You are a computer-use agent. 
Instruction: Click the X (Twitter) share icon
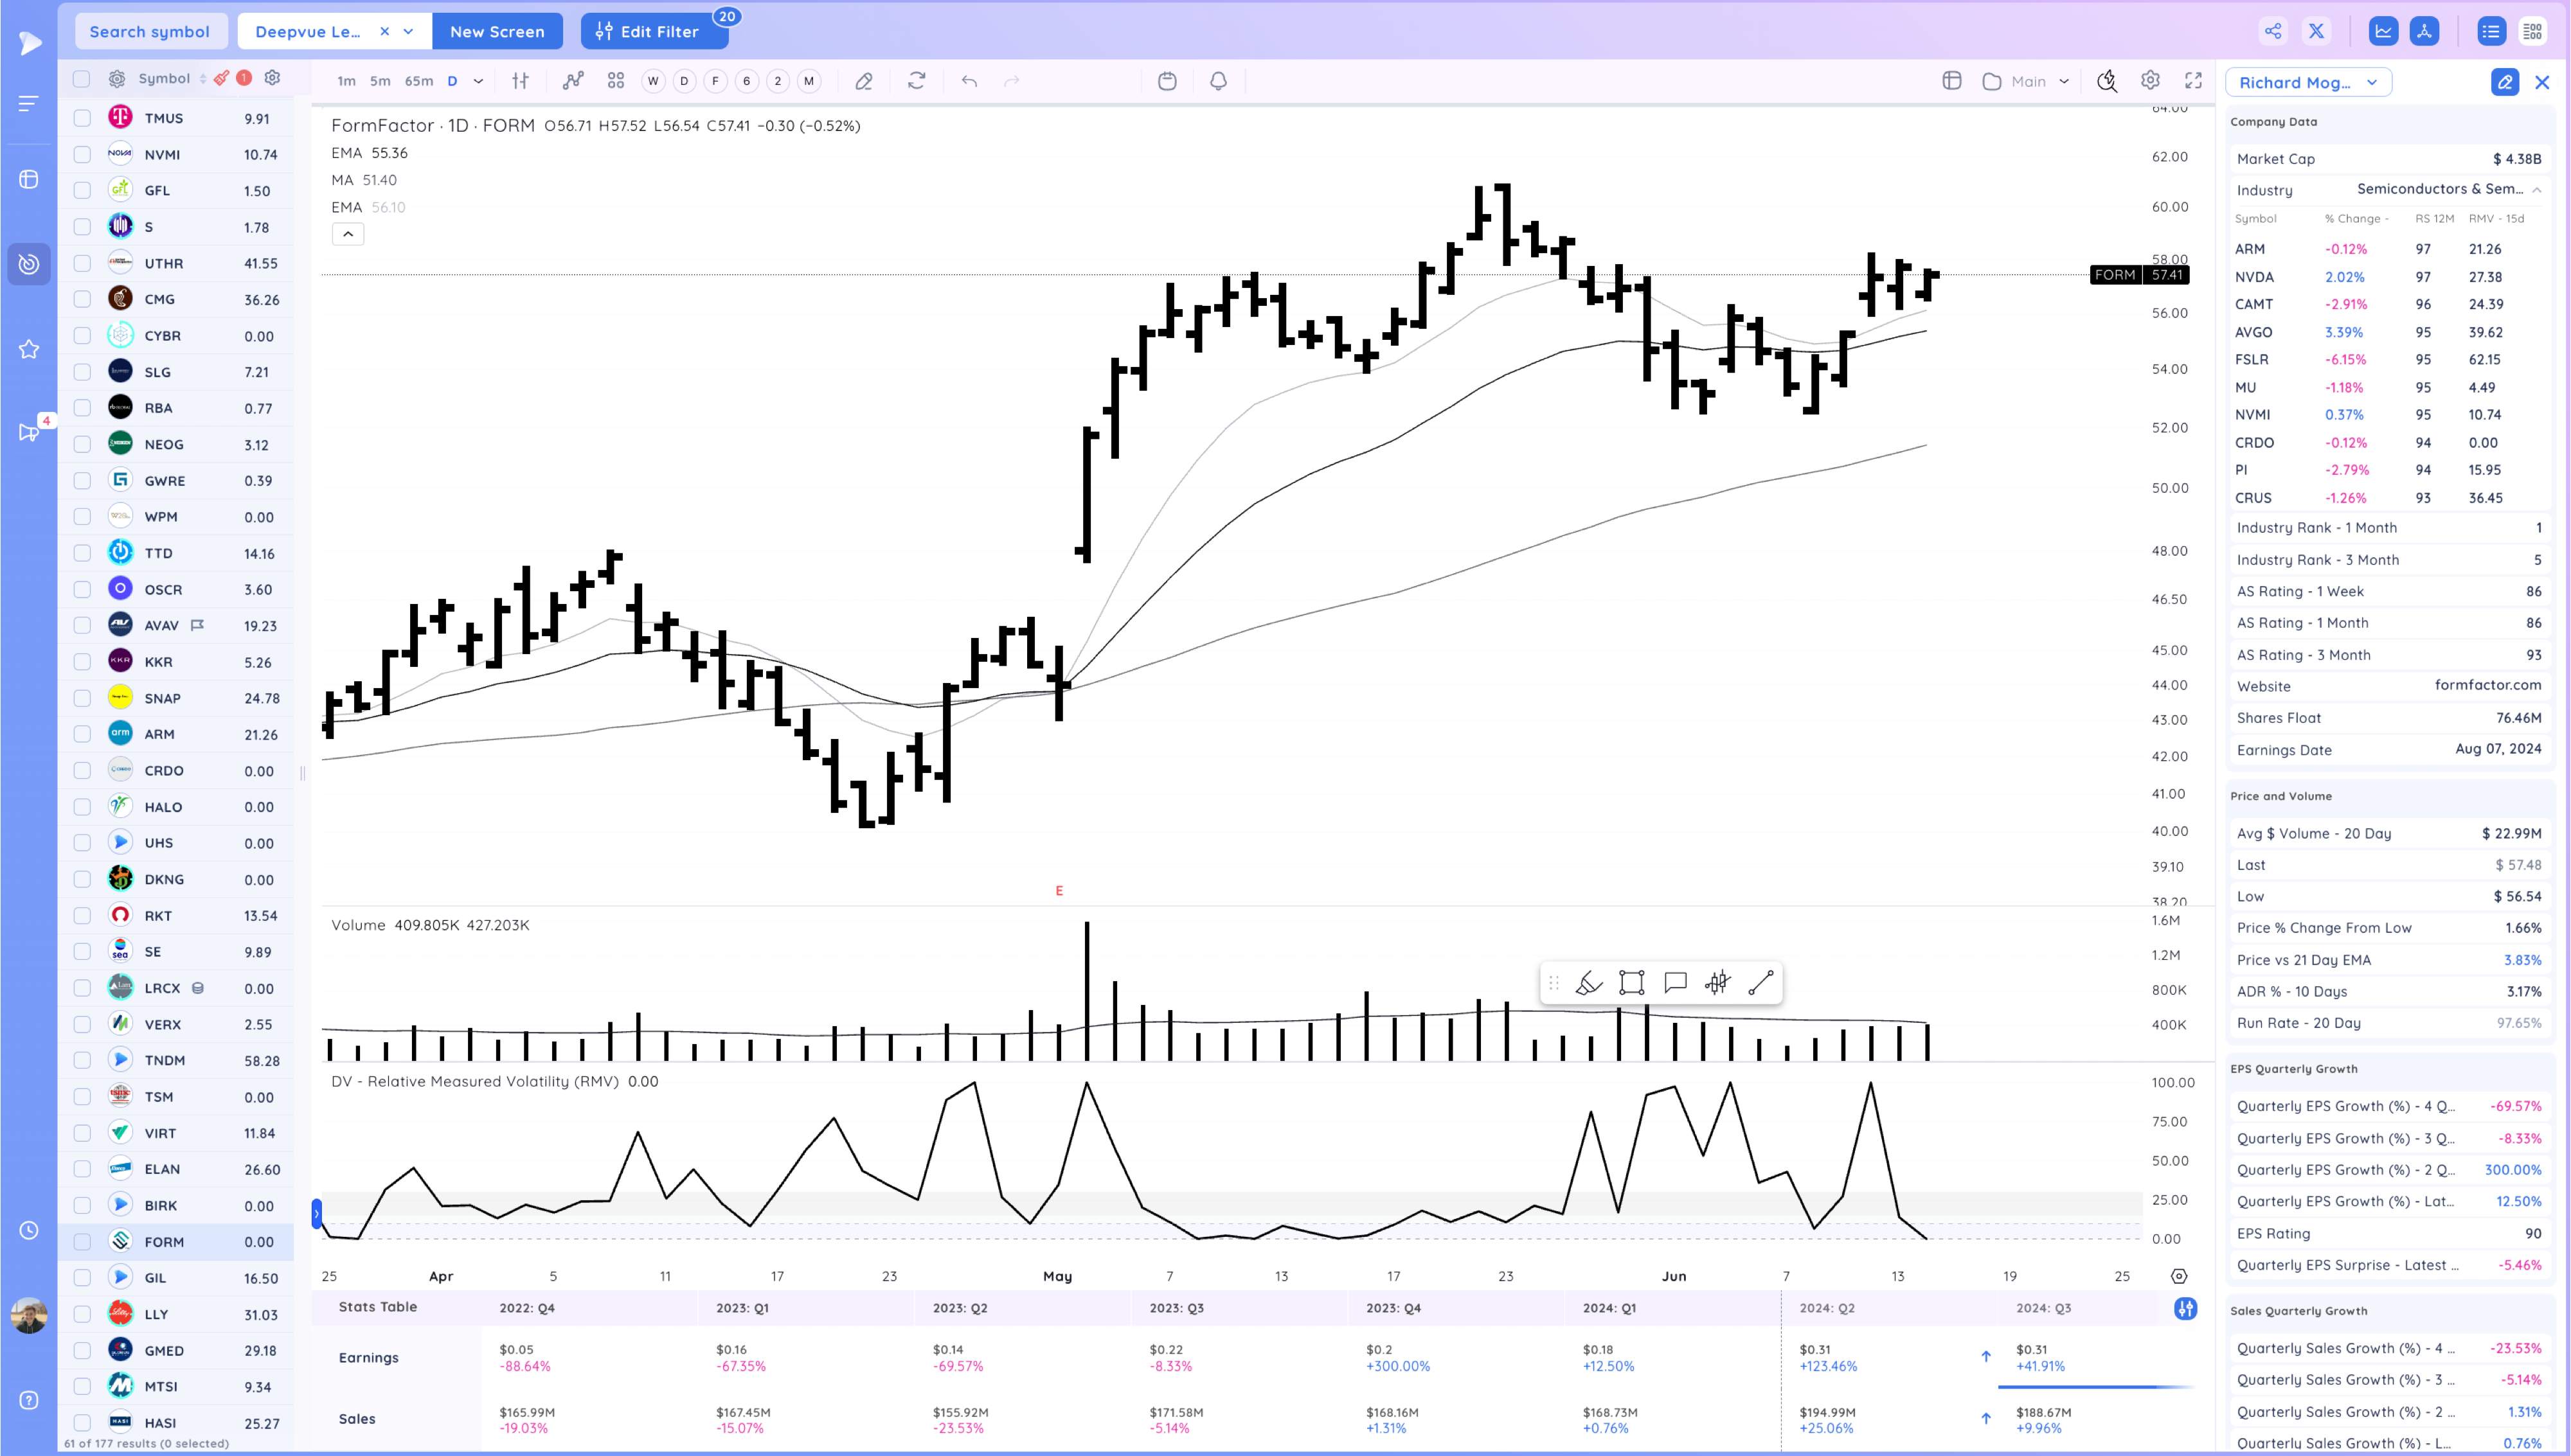tap(2316, 31)
